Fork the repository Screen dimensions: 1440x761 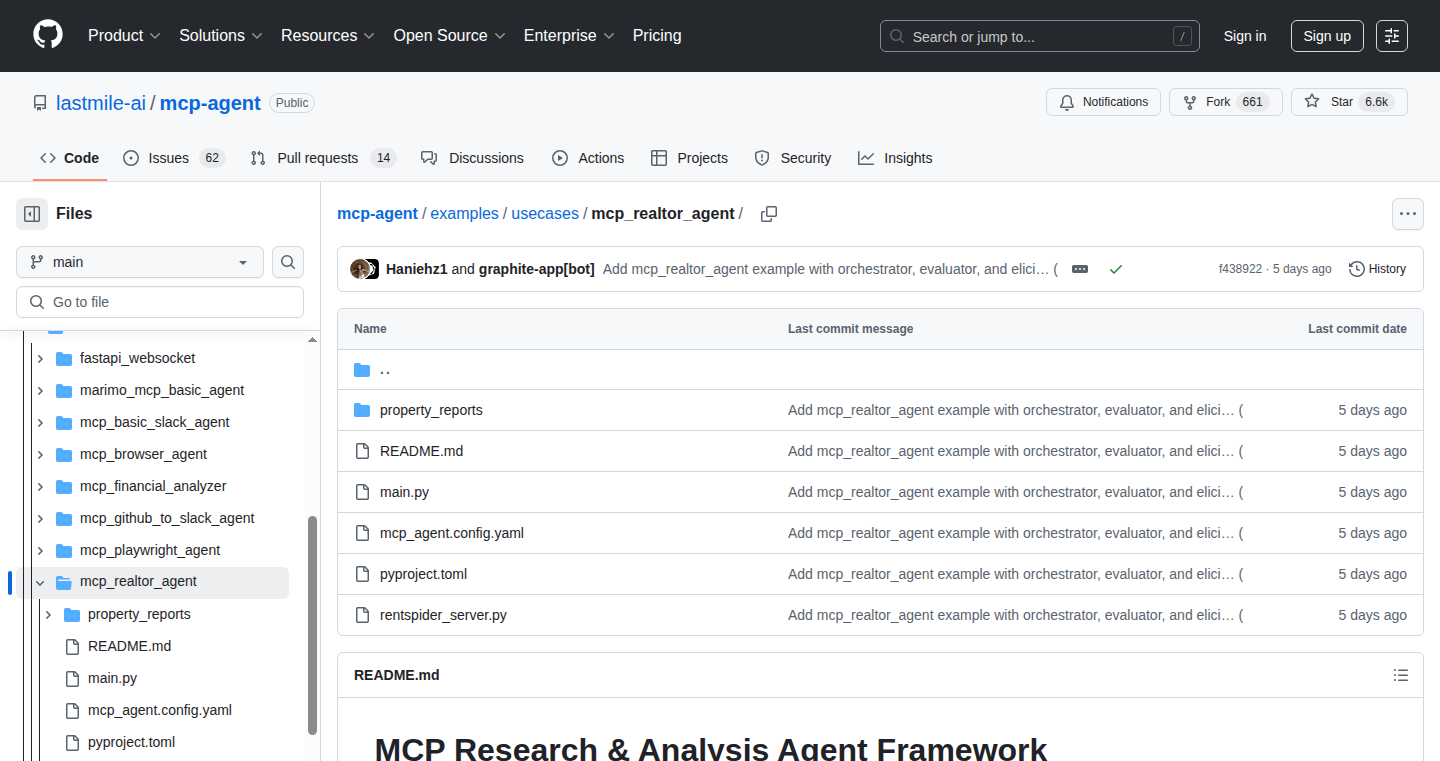coord(1226,102)
